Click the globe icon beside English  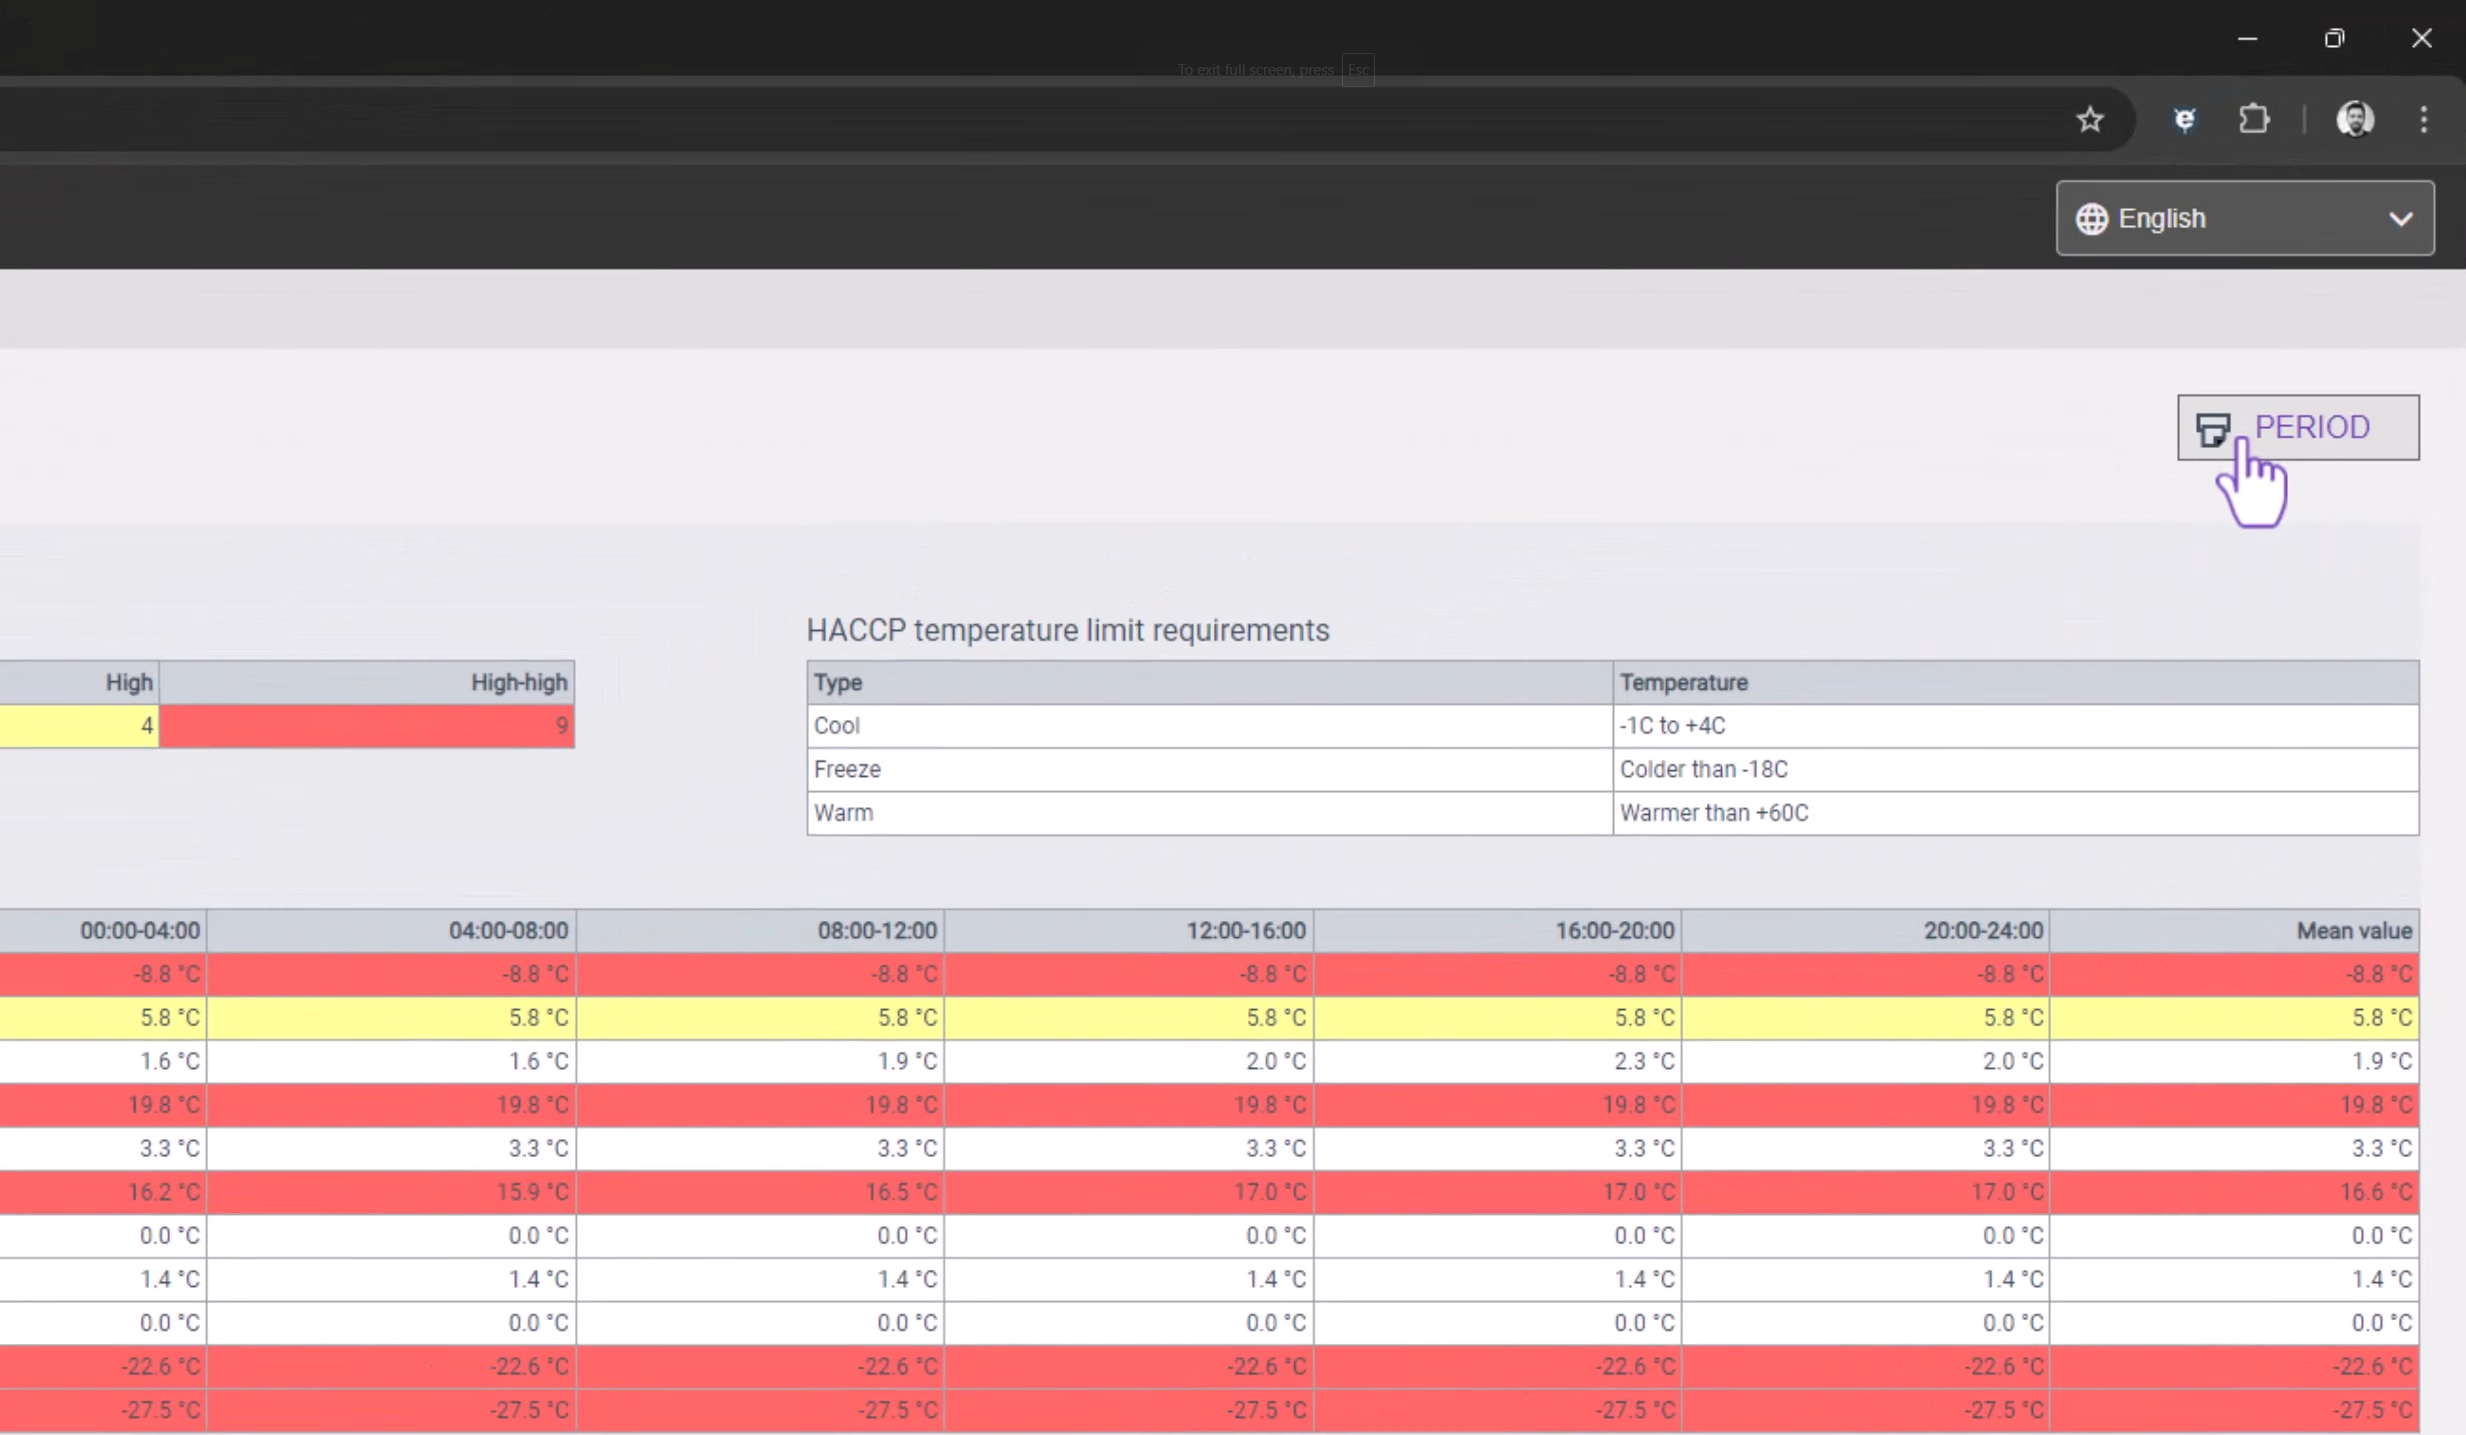2092,219
